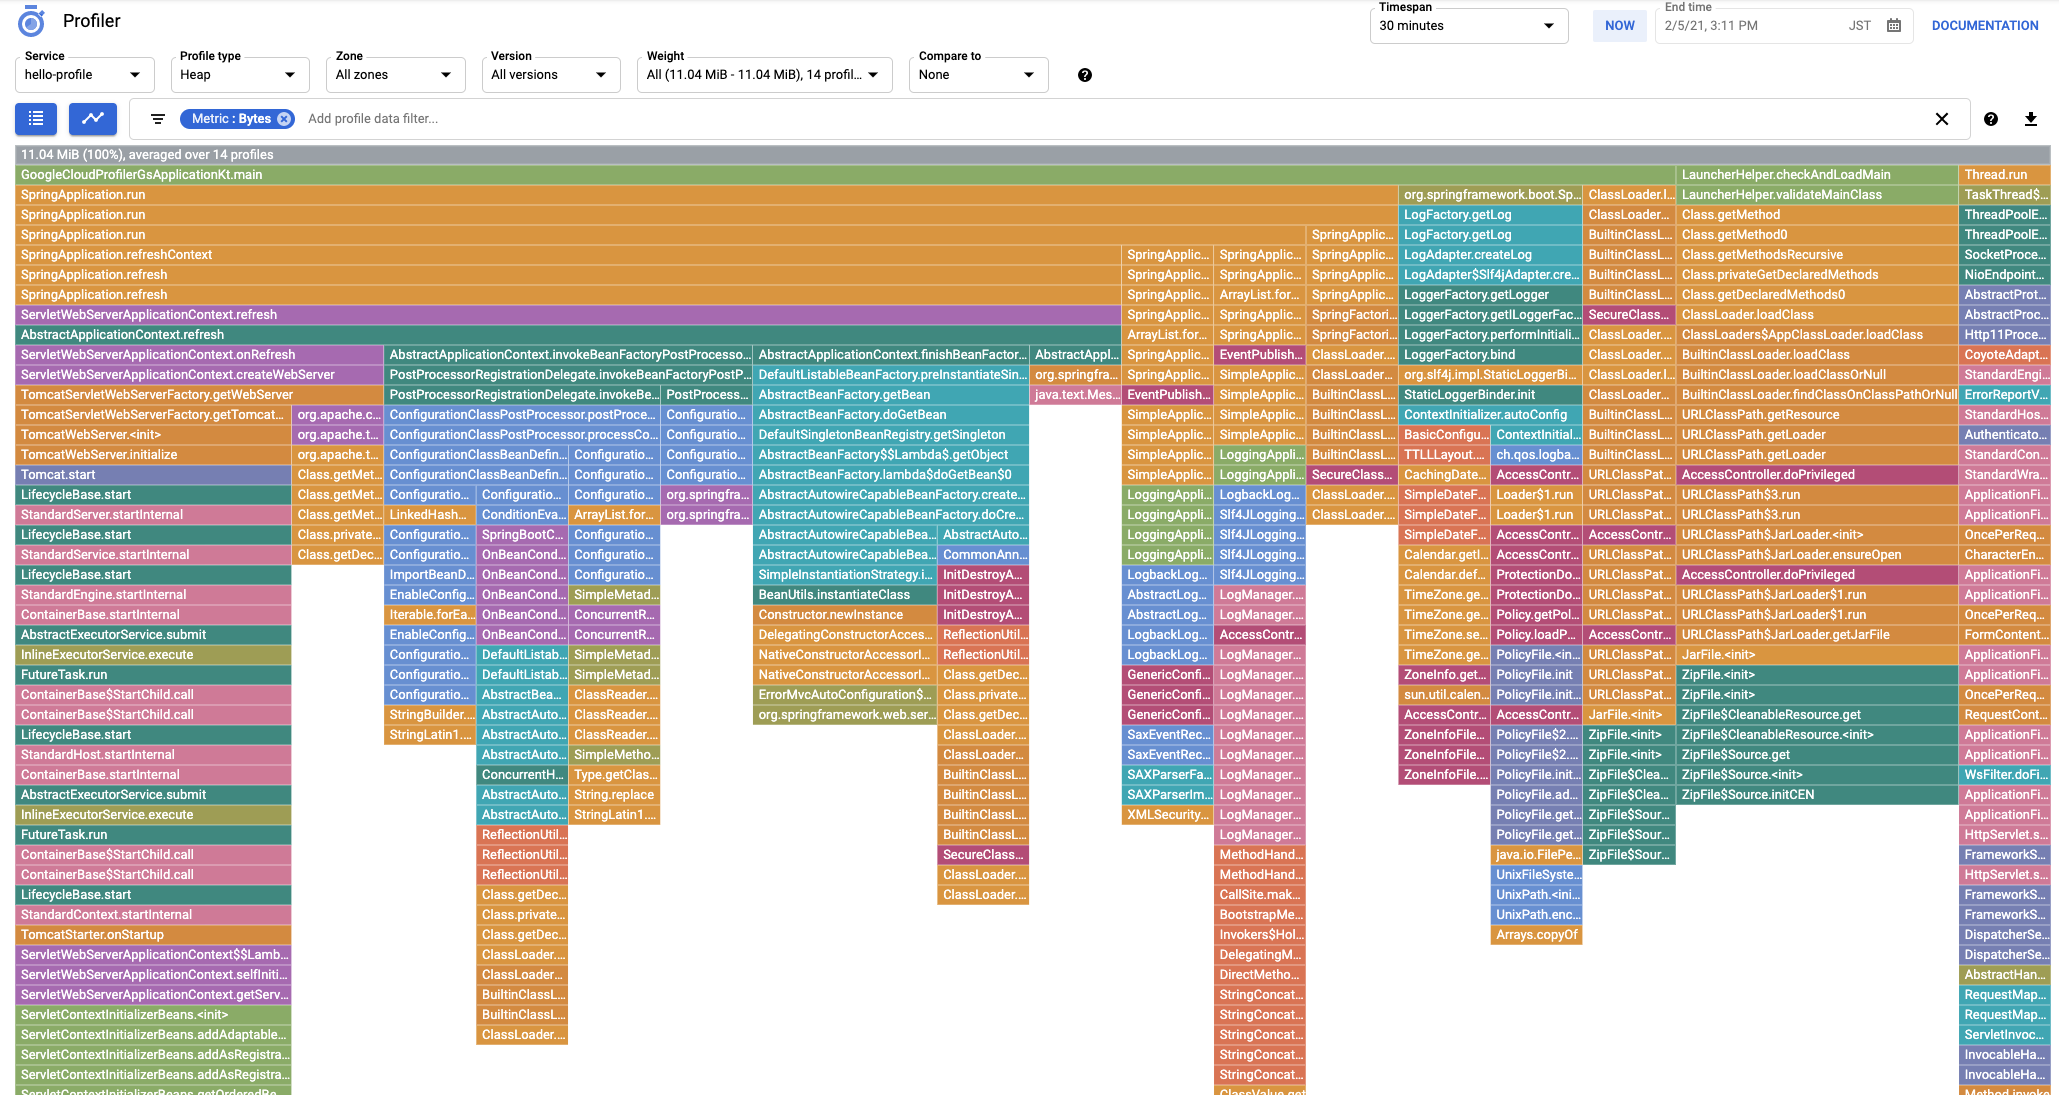Click the help icon next to Compare to
The image size is (2059, 1095).
click(x=1085, y=74)
